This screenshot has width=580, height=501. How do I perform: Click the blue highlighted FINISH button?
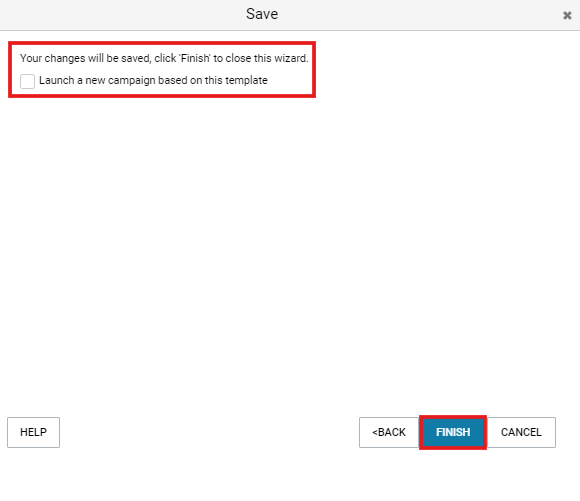(x=453, y=432)
